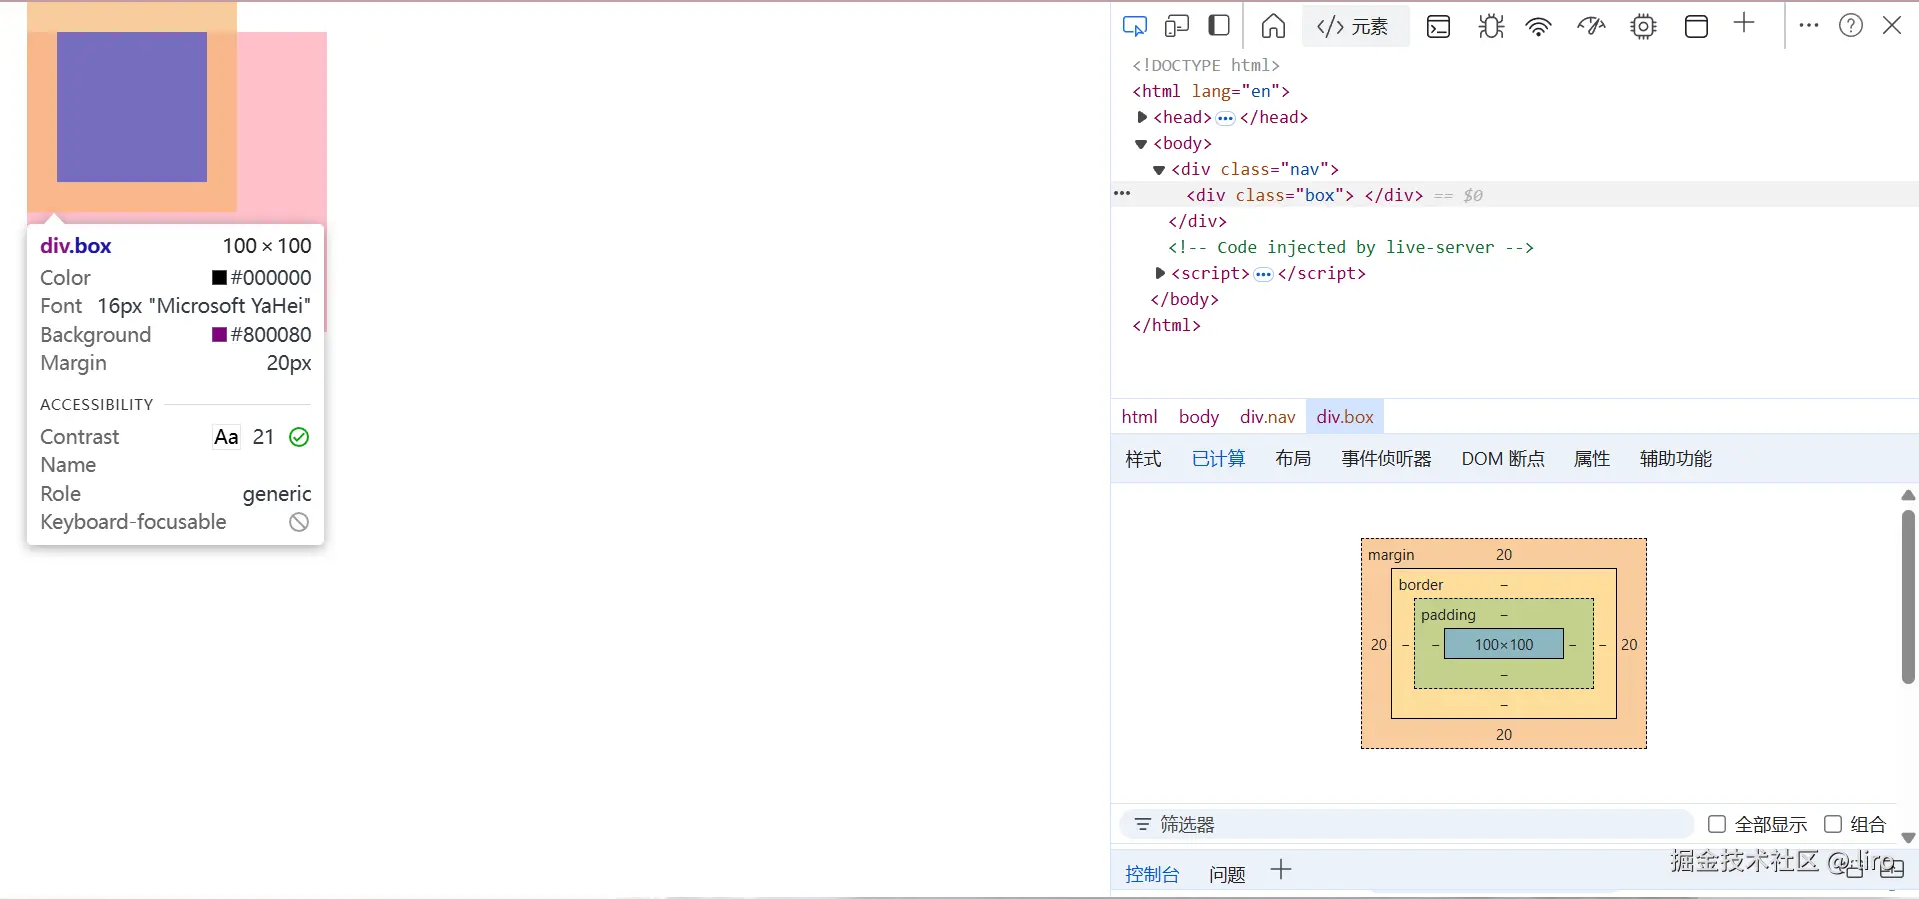
Task: Open the 问题 issues drawer tab
Action: pyautogui.click(x=1227, y=874)
